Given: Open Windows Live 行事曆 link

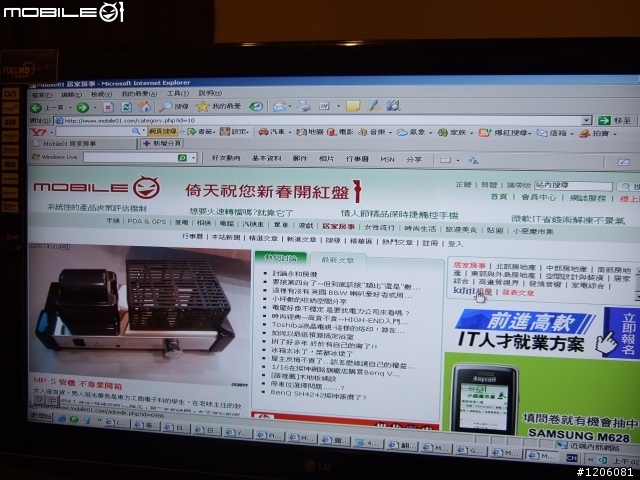Looking at the screenshot, I should 357,159.
